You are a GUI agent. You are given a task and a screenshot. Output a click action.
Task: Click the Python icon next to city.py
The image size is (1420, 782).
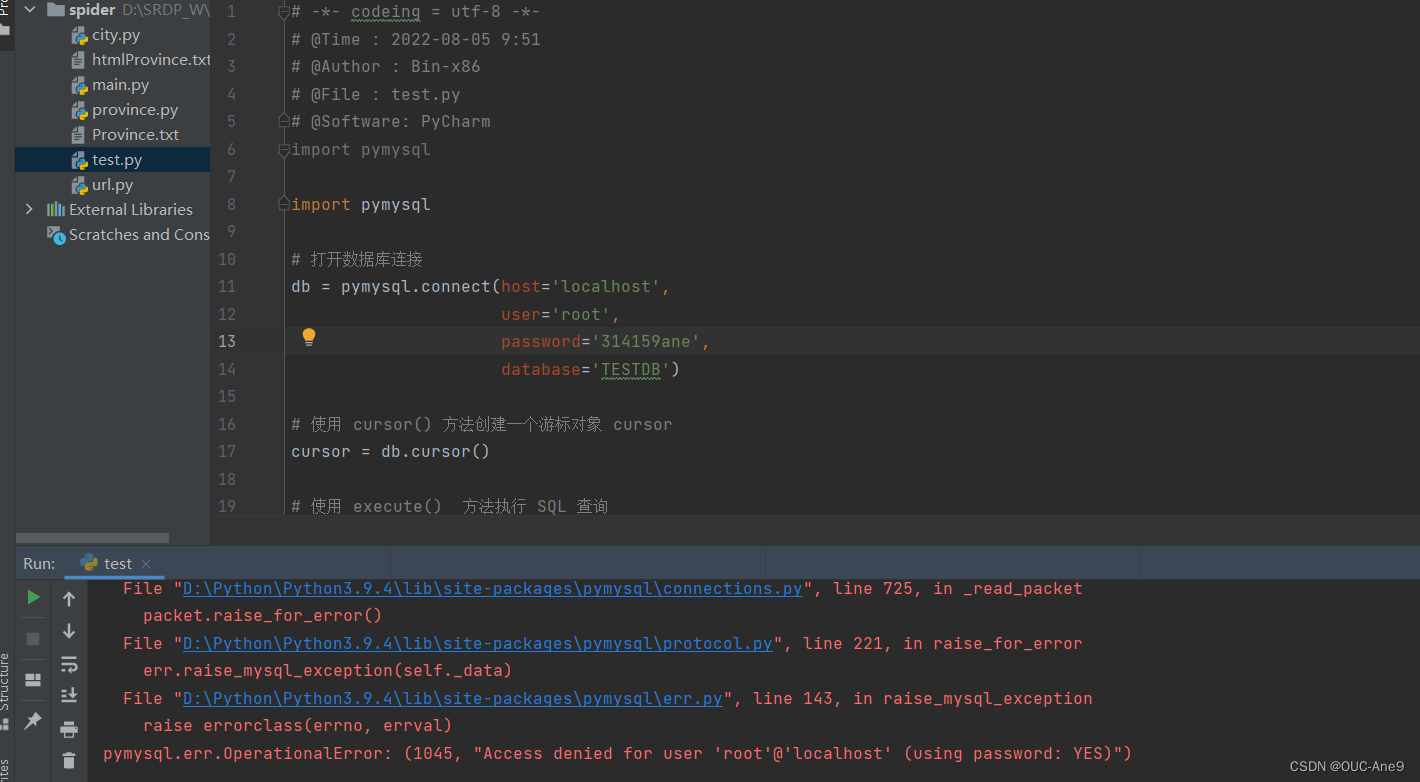80,35
